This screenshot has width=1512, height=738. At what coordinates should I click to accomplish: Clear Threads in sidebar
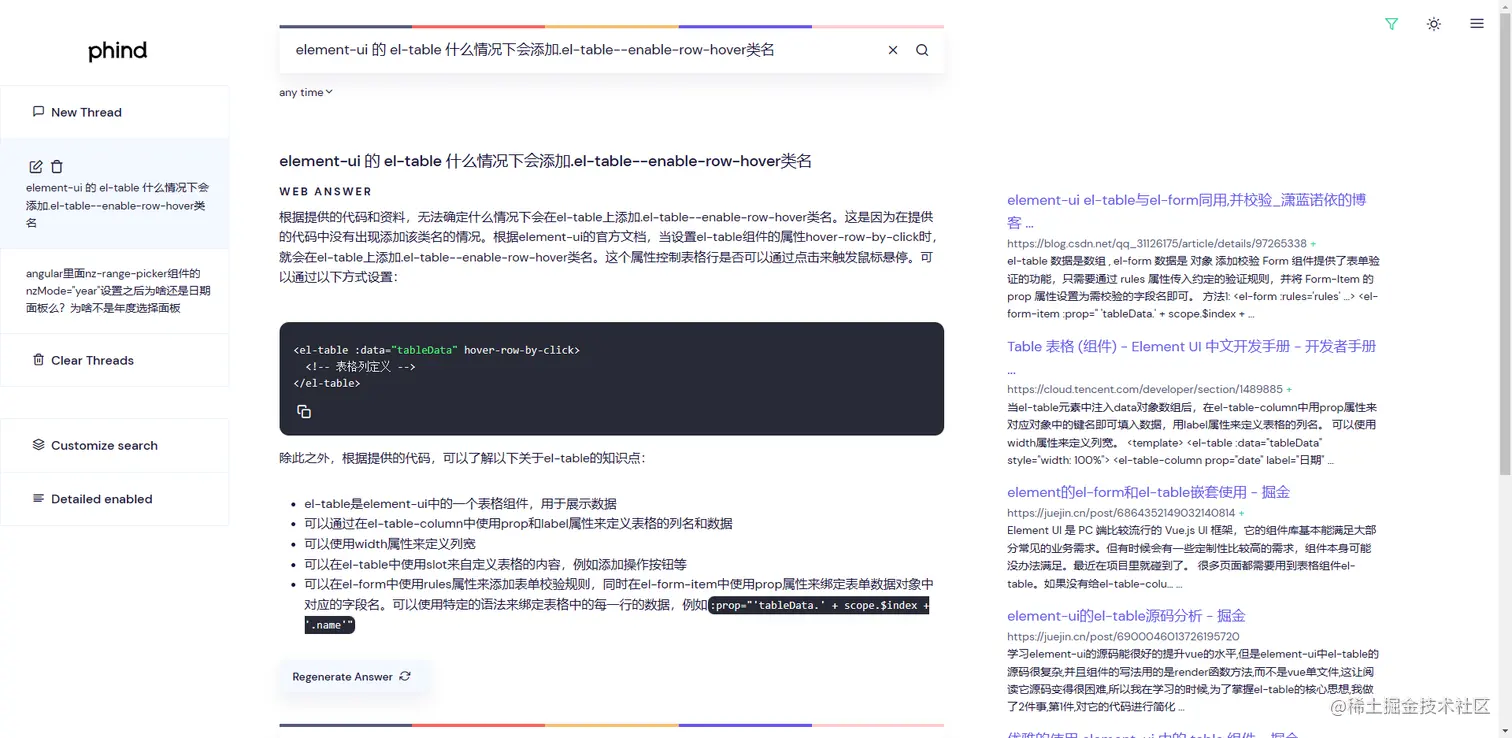pyautogui.click(x=115, y=360)
